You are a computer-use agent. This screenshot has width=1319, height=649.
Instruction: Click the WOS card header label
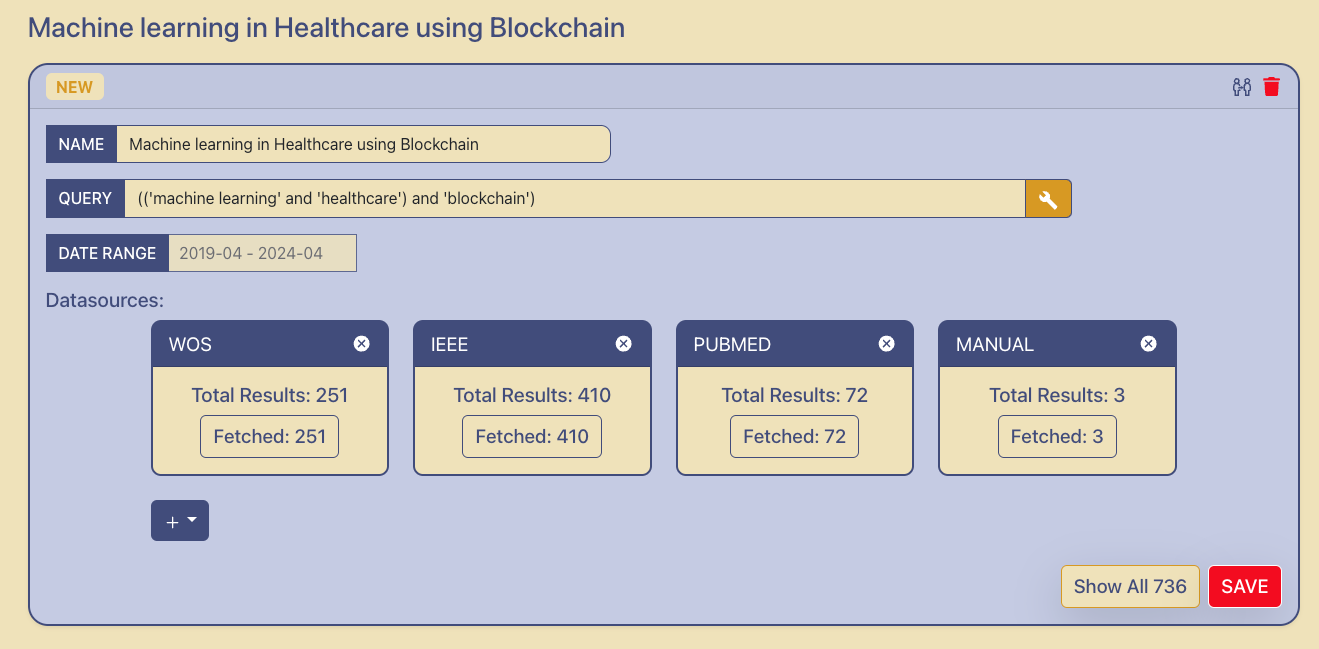pos(190,344)
